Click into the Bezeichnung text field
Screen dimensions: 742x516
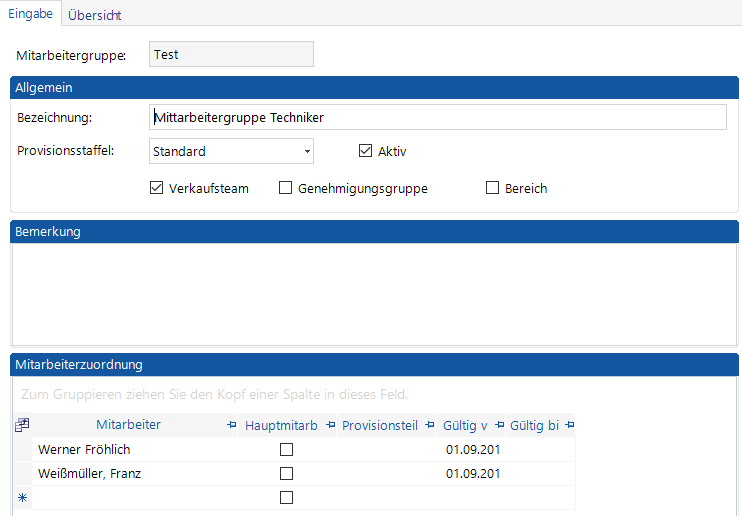[x=436, y=118]
